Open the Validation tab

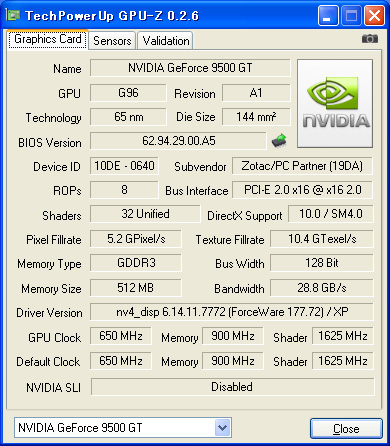tap(166, 41)
